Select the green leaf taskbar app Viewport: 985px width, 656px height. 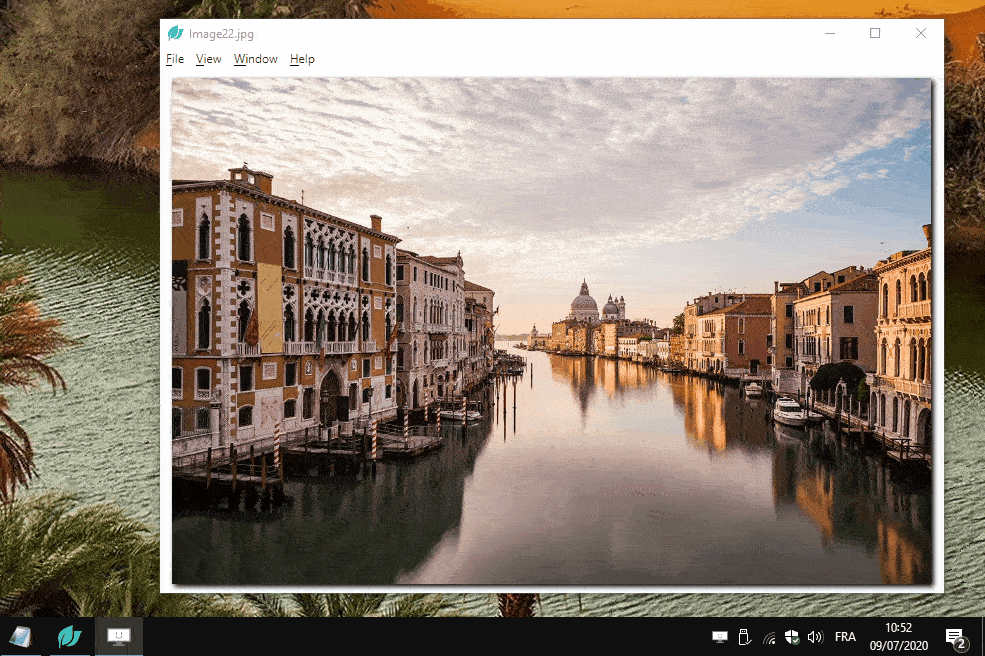click(69, 637)
